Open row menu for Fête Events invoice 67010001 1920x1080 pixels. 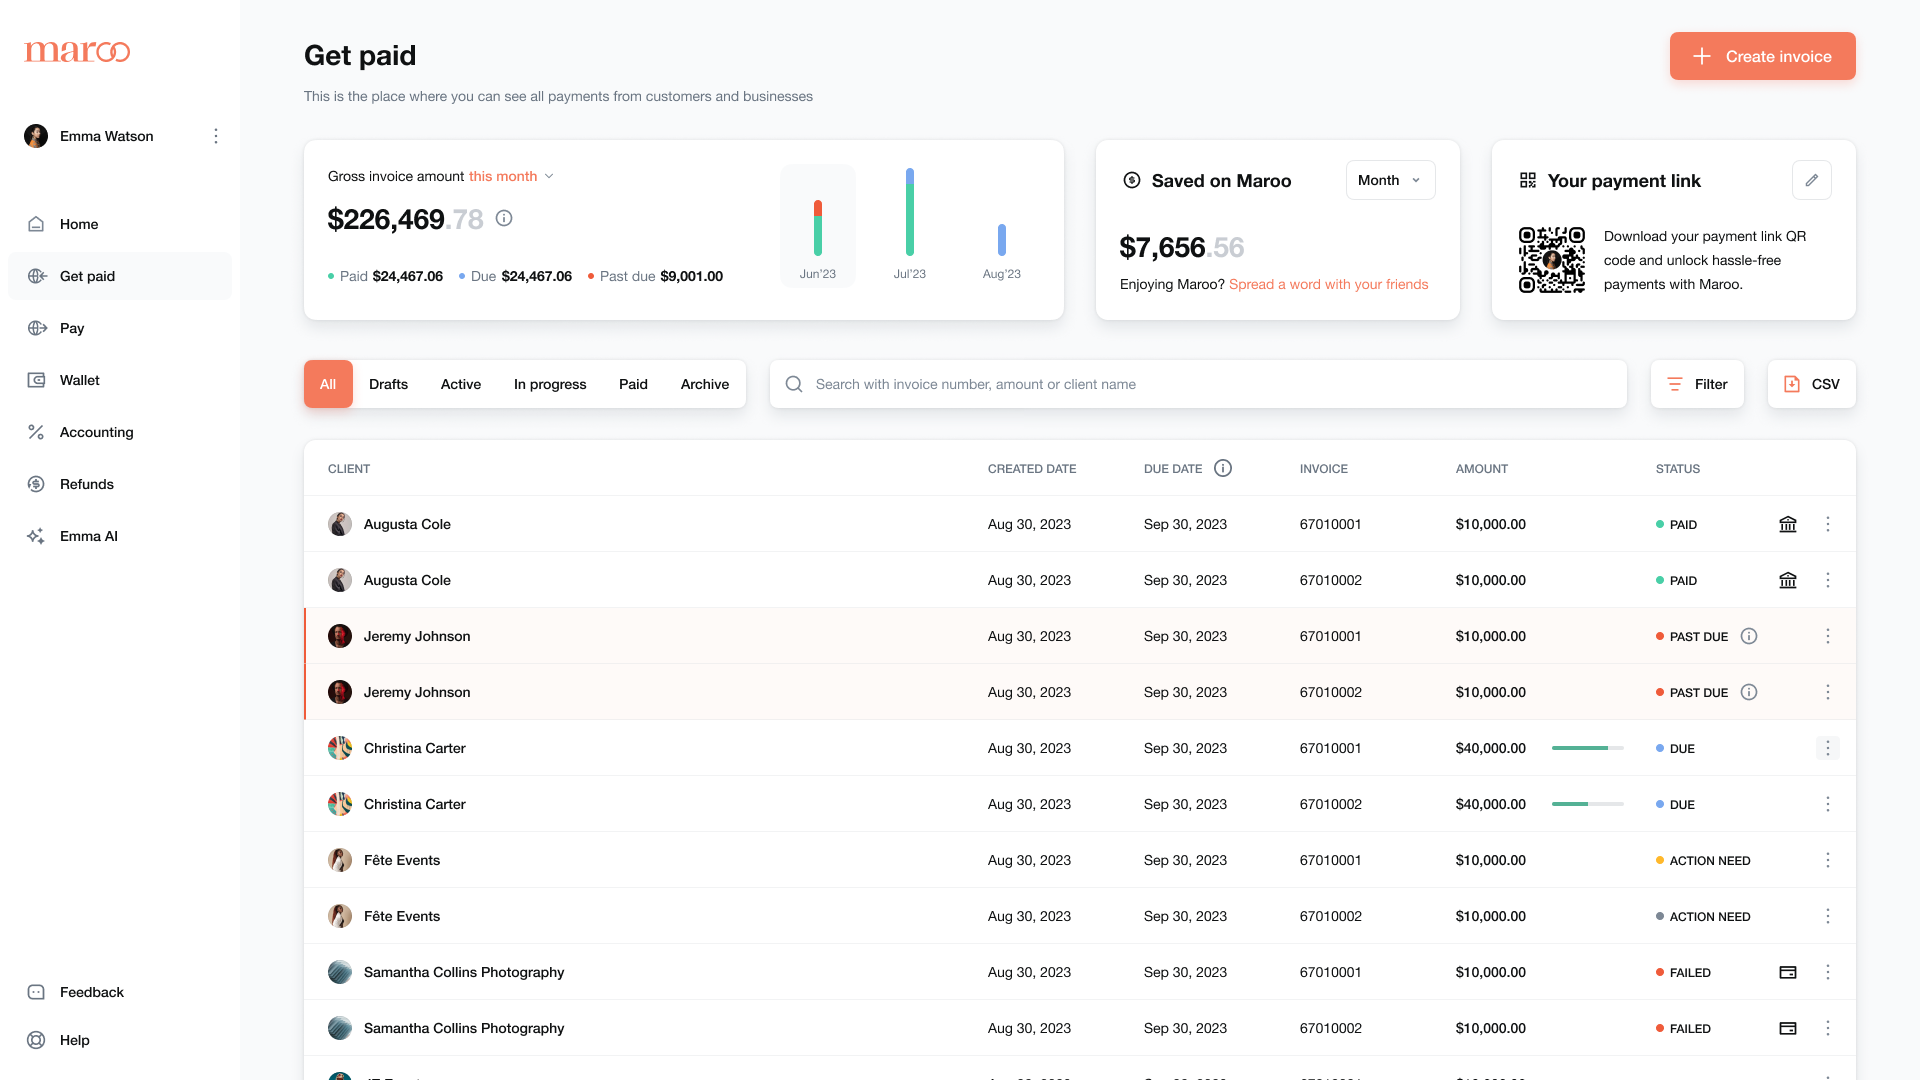pyautogui.click(x=1828, y=860)
